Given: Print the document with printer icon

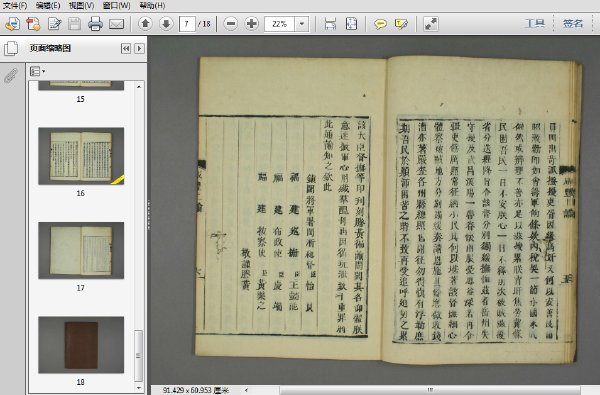Looking at the screenshot, I should point(95,24).
